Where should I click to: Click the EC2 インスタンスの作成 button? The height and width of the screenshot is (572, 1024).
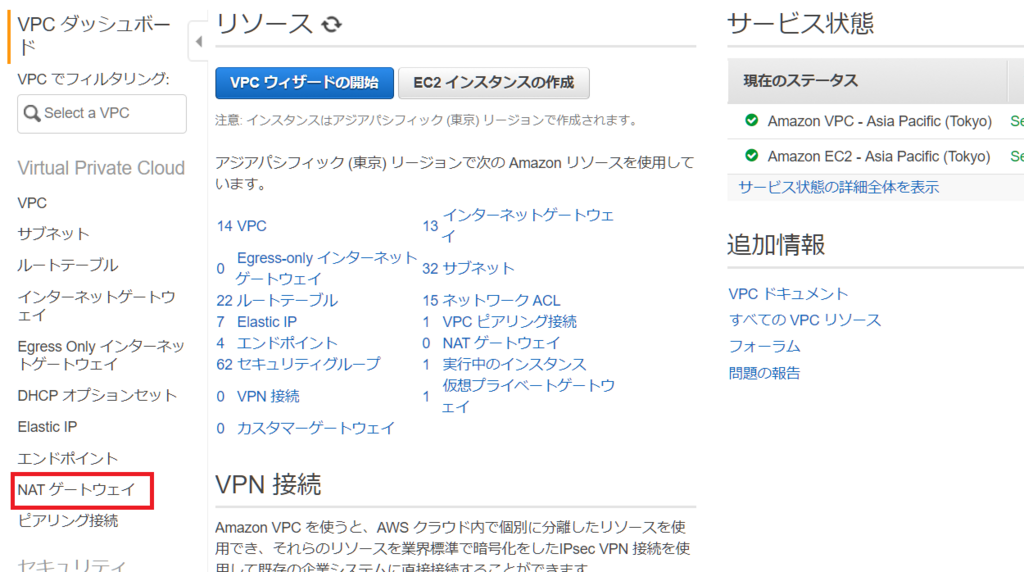[494, 83]
